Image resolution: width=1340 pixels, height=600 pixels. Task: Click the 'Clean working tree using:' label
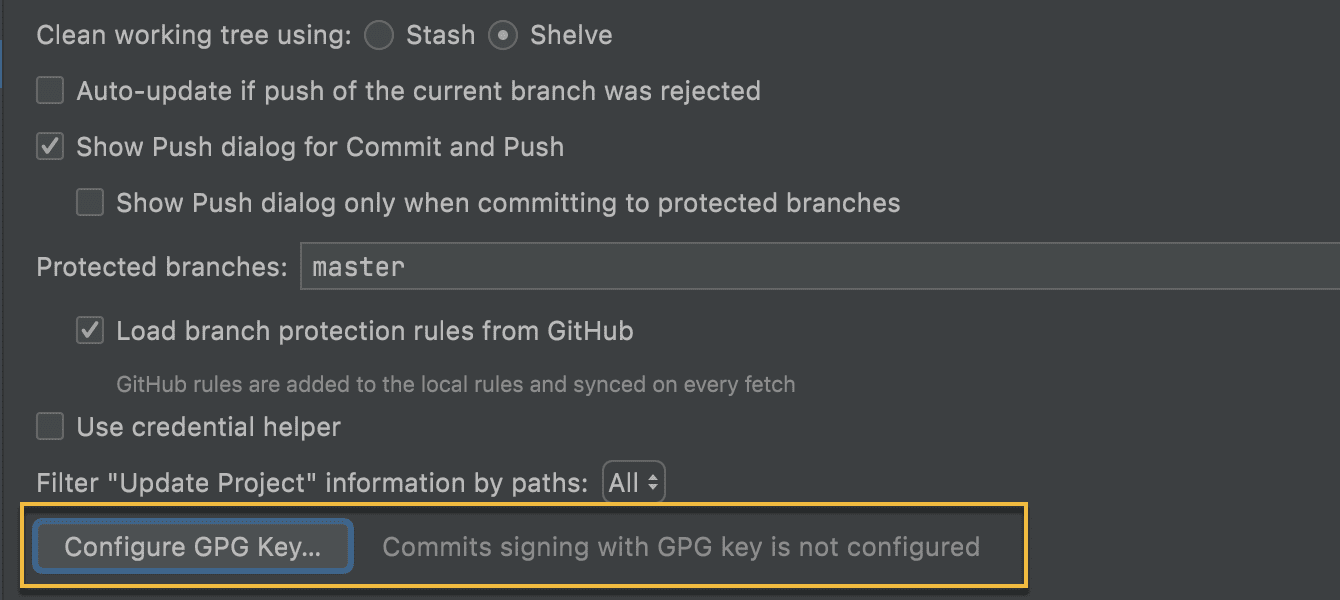pos(194,36)
